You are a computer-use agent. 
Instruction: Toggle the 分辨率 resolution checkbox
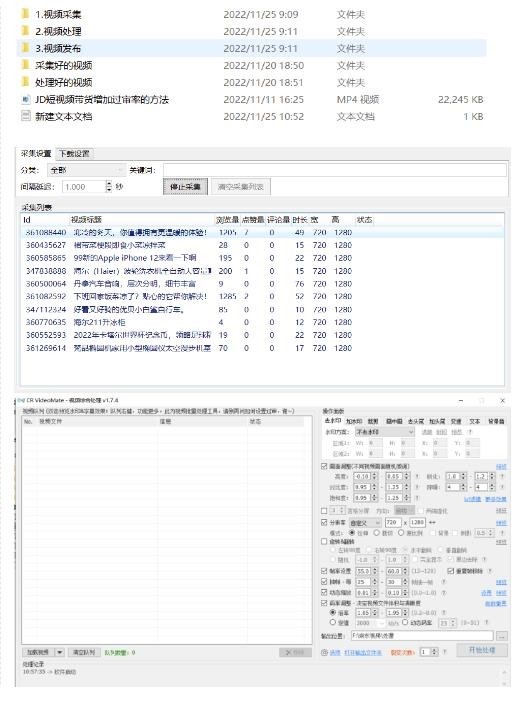(324, 522)
